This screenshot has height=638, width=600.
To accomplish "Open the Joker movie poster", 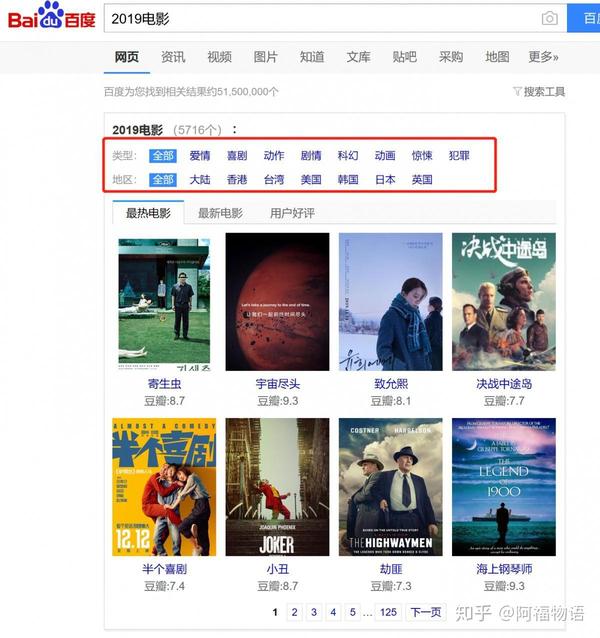I will pos(277,487).
